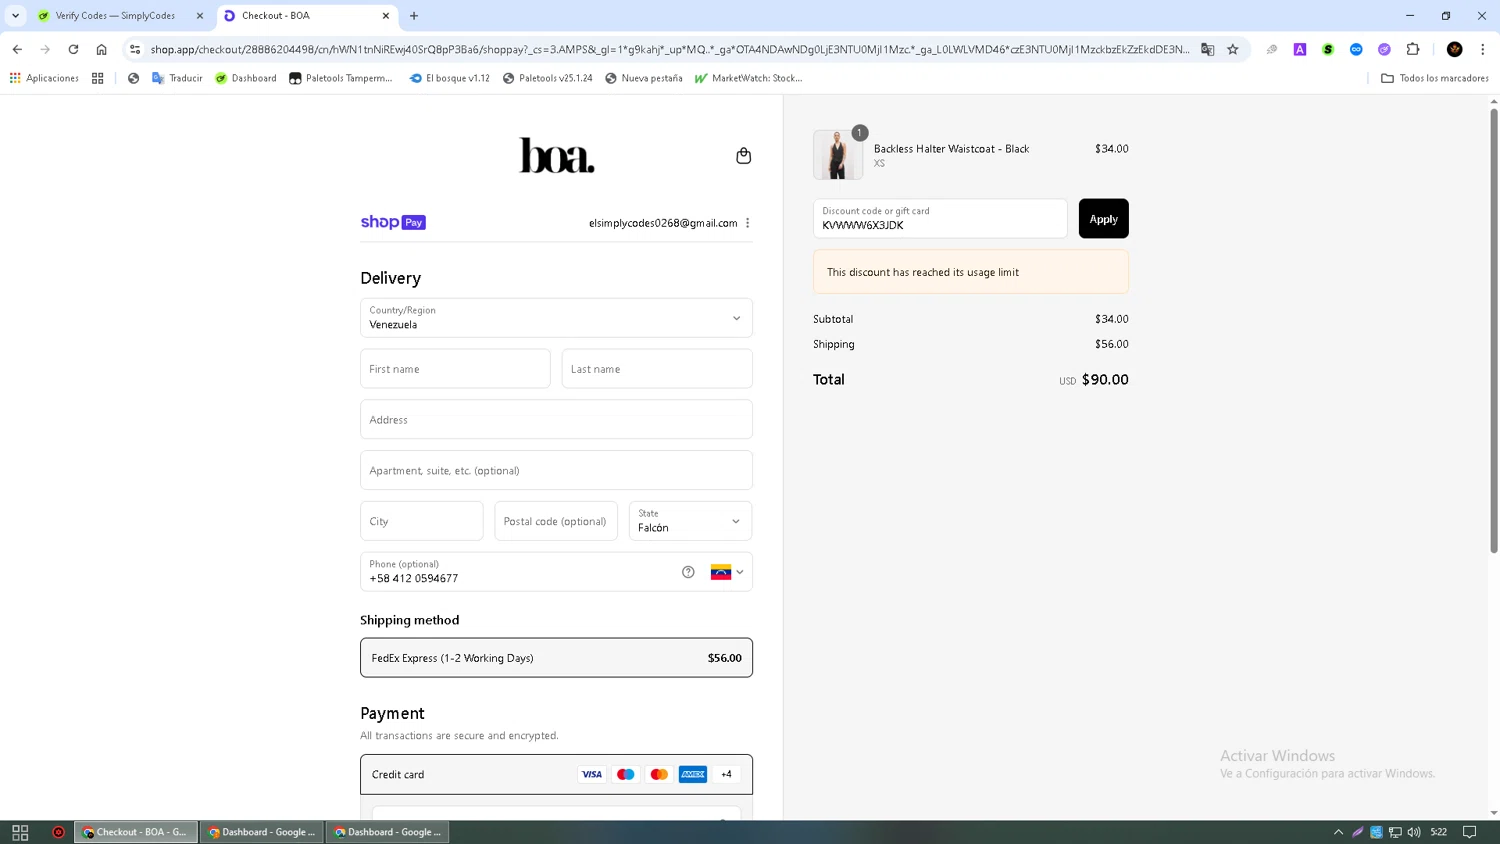This screenshot has height=844, width=1500.
Task: Open the volume control in system tray
Action: [x=1414, y=832]
